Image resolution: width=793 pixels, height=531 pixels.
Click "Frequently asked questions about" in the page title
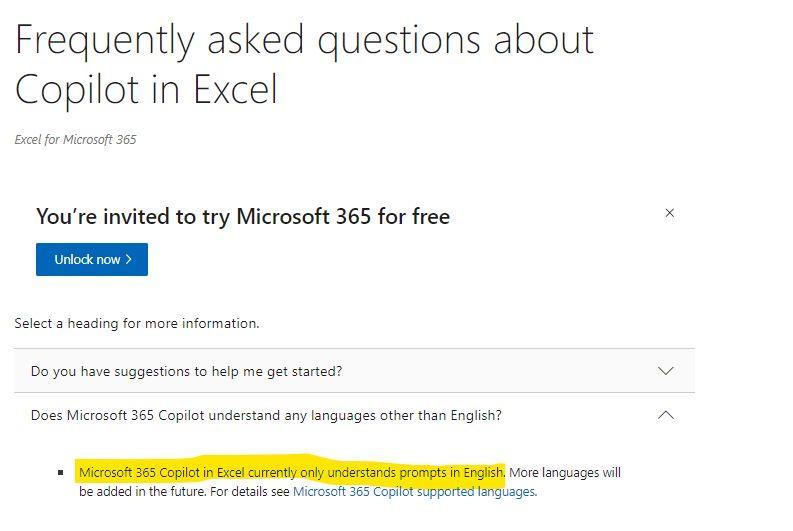305,40
